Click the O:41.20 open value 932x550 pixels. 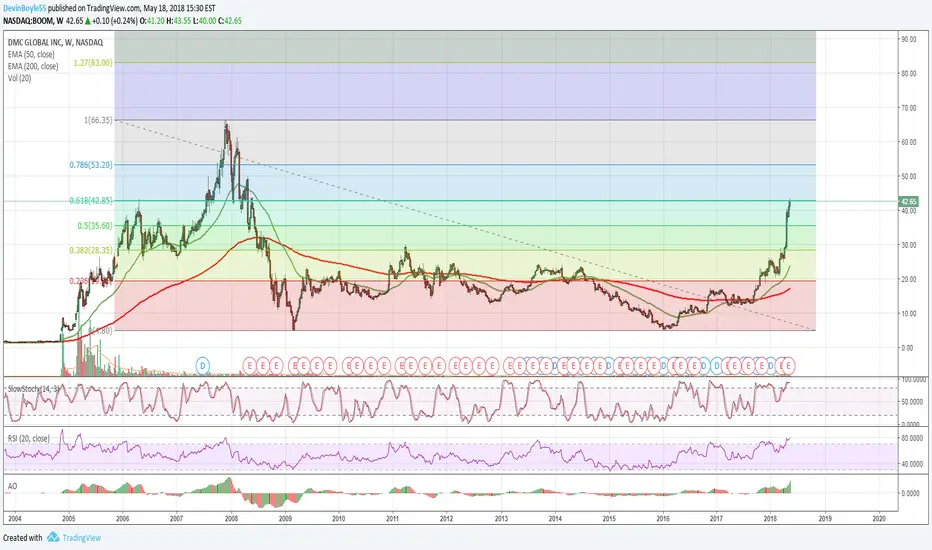click(x=152, y=21)
